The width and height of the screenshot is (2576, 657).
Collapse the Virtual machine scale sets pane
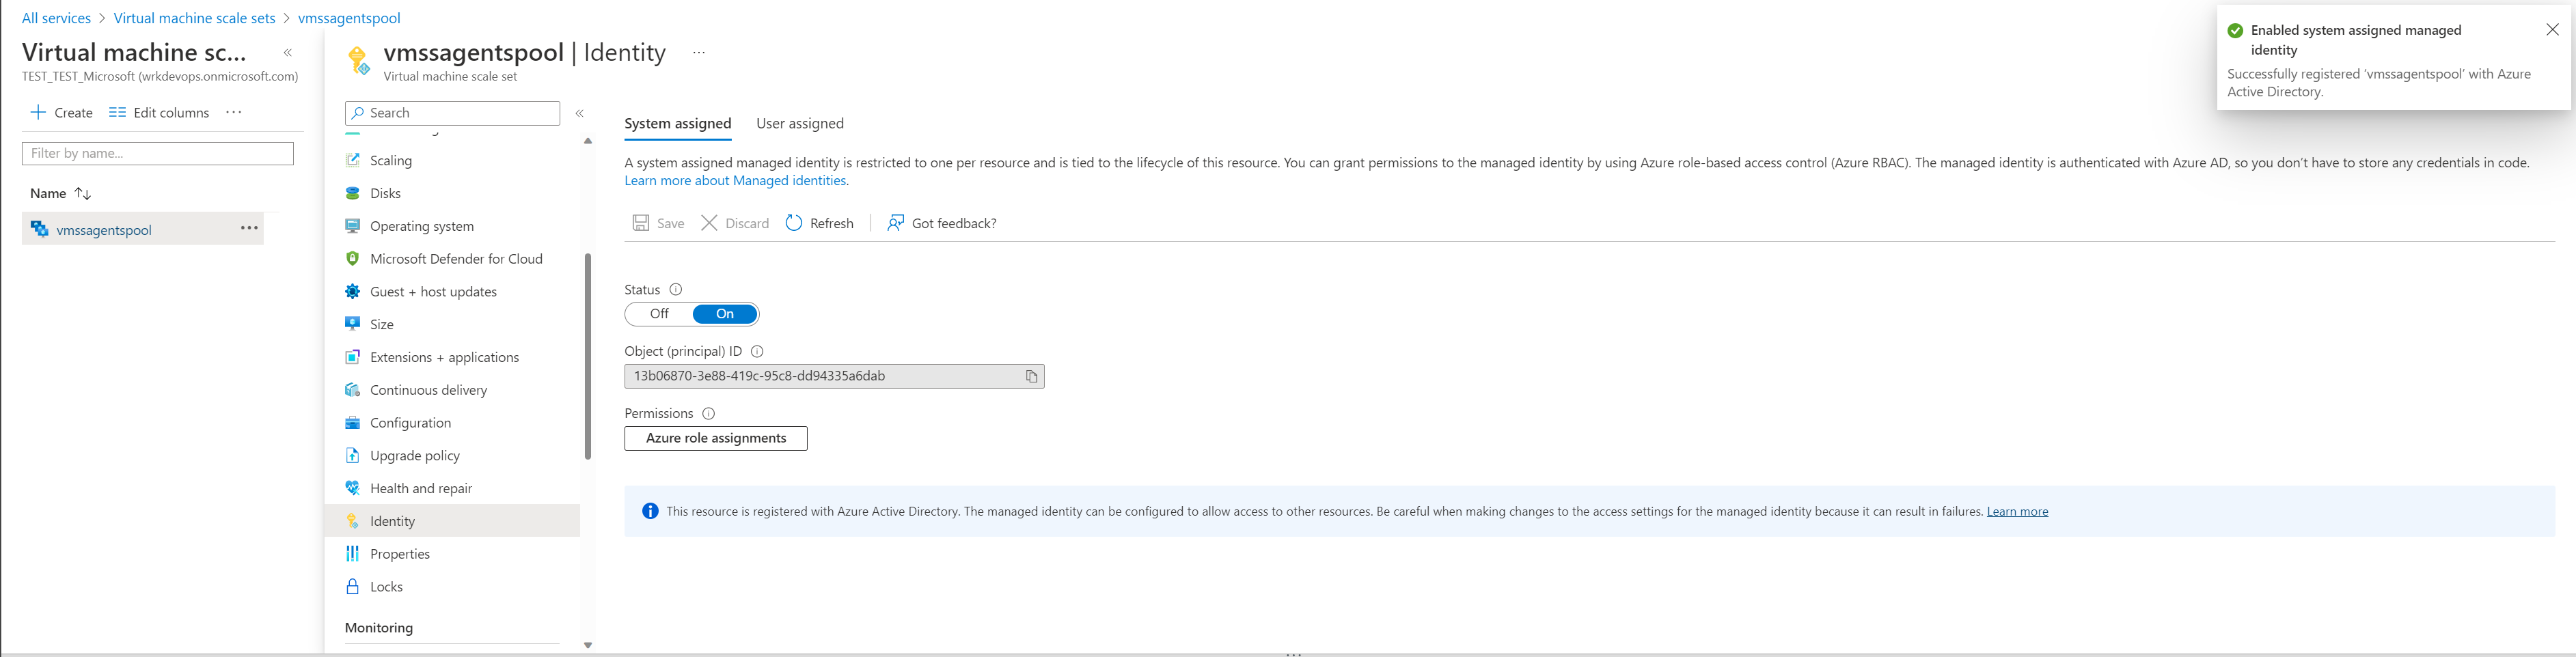tap(288, 53)
